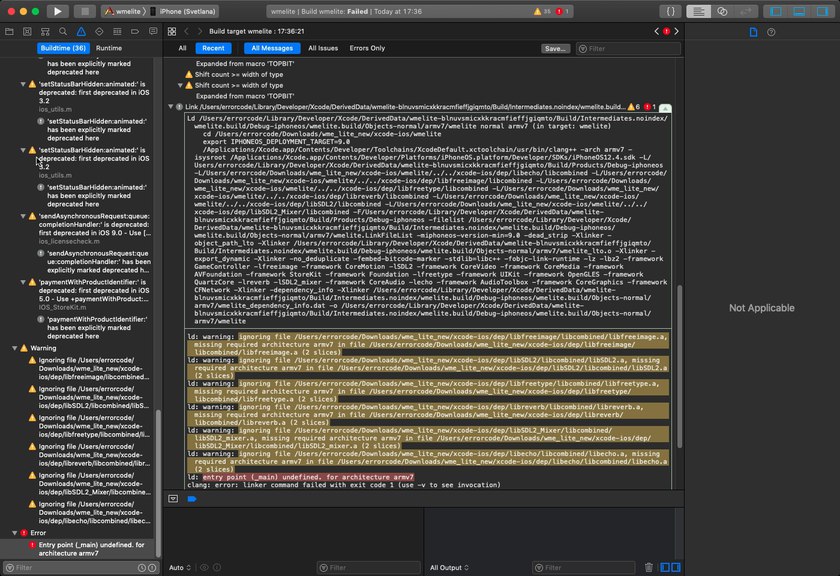The height and width of the screenshot is (576, 840).
Task: Hide the debug area toggle icon
Action: tap(173, 499)
